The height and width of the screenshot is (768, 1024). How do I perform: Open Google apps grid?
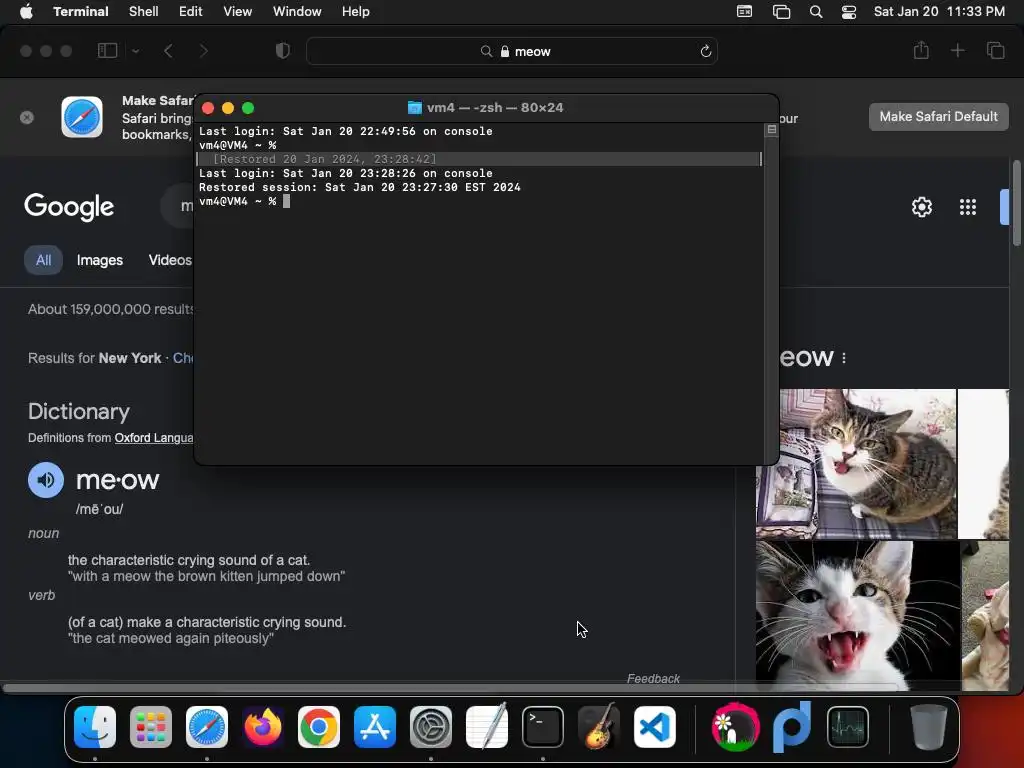[968, 207]
